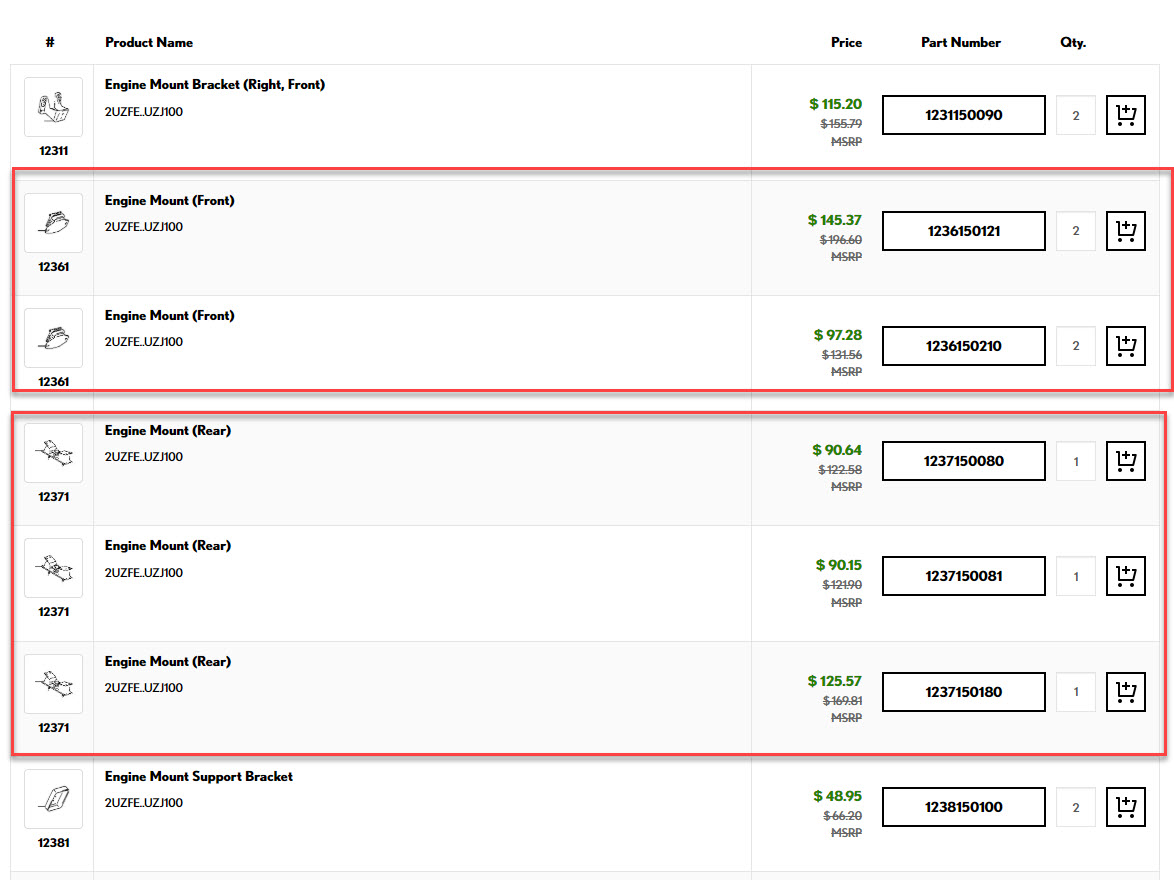View thumbnail of $125.57 Engine Mount (Rear)
The height and width of the screenshot is (880, 1174).
point(53,684)
